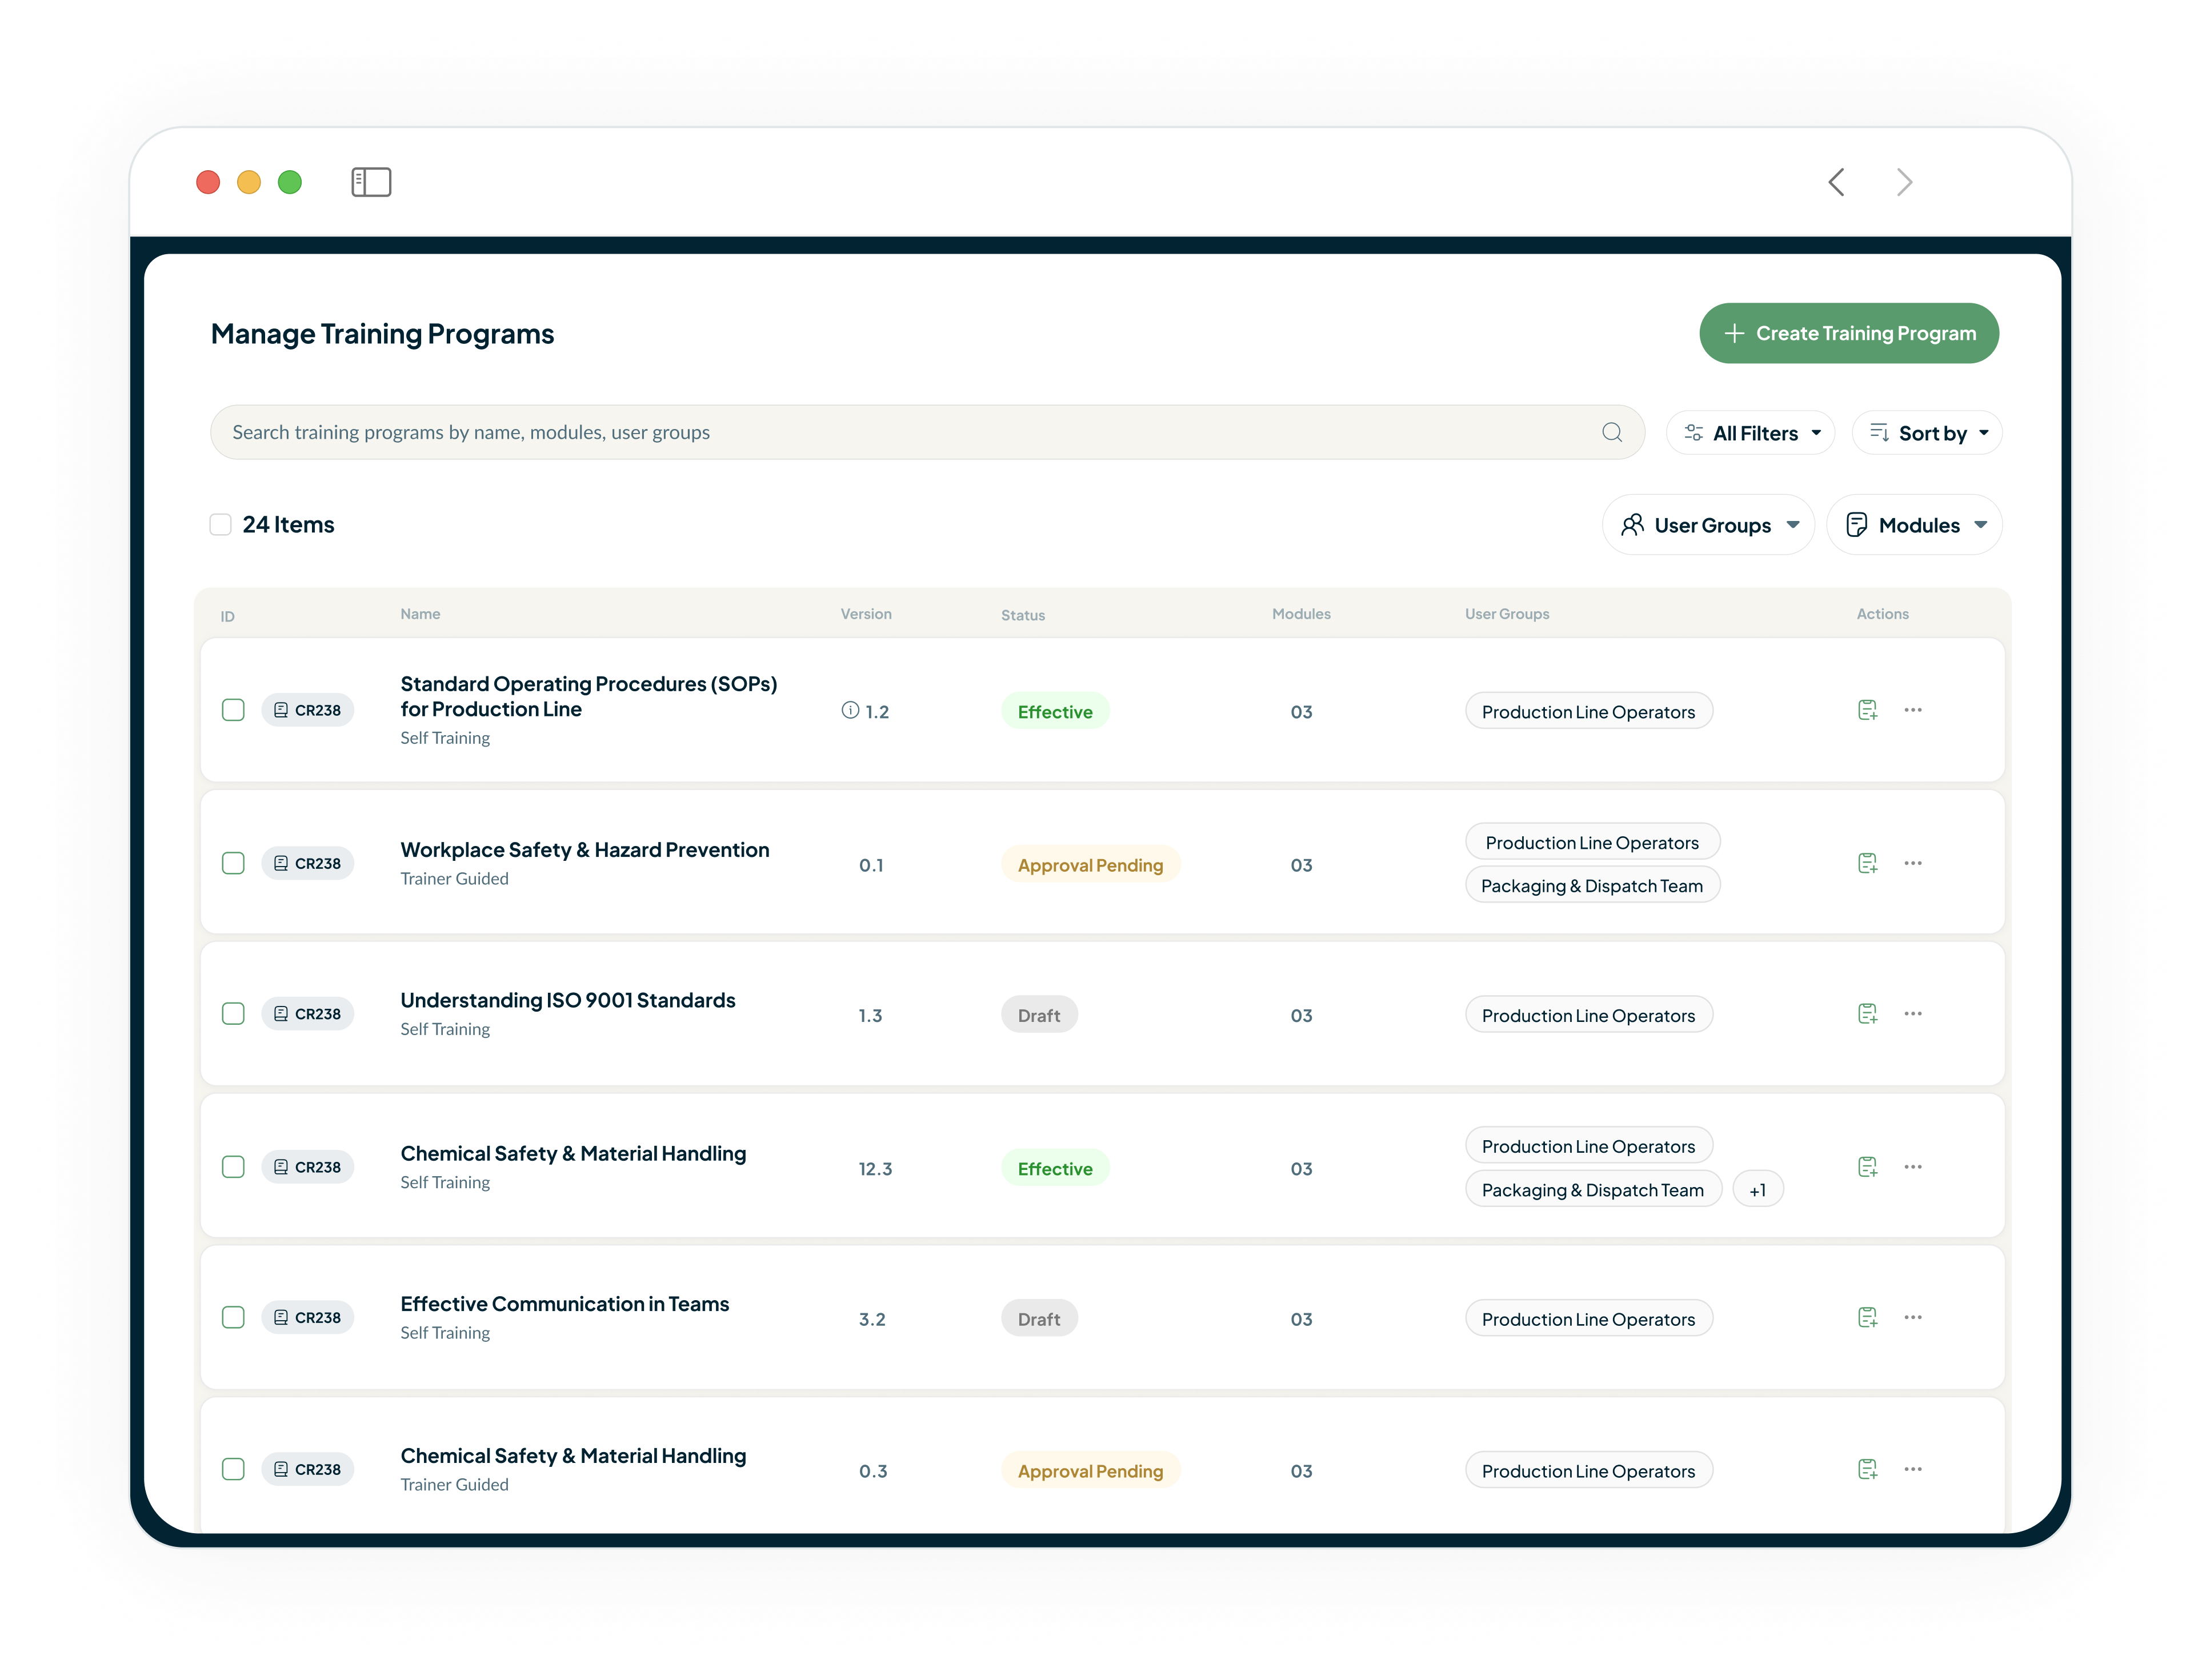Open the Sort by dropdown
Screen dimensions: 2202x1680
tap(1926, 432)
